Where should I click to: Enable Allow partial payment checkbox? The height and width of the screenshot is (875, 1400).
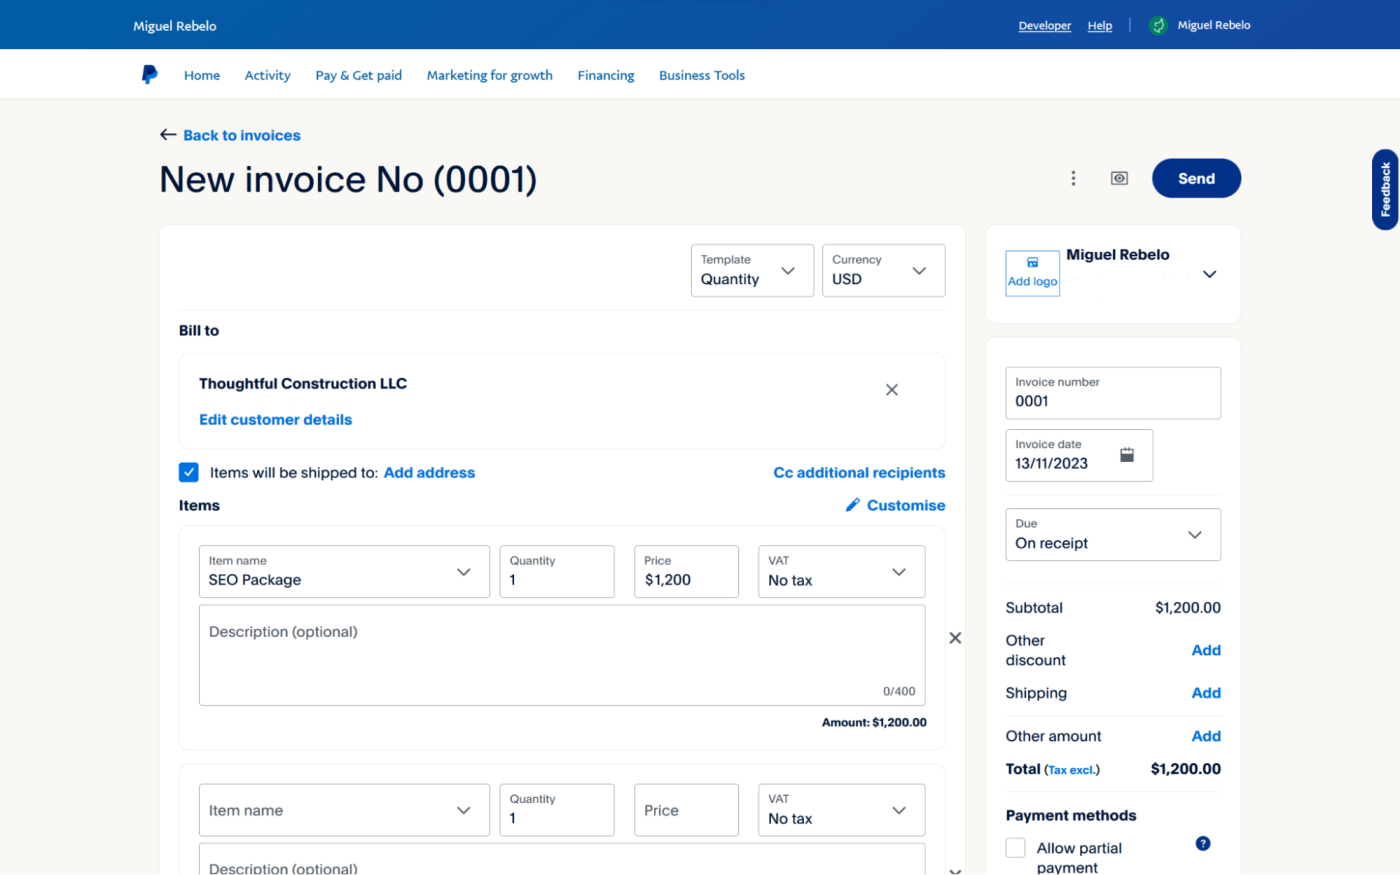(x=1015, y=848)
